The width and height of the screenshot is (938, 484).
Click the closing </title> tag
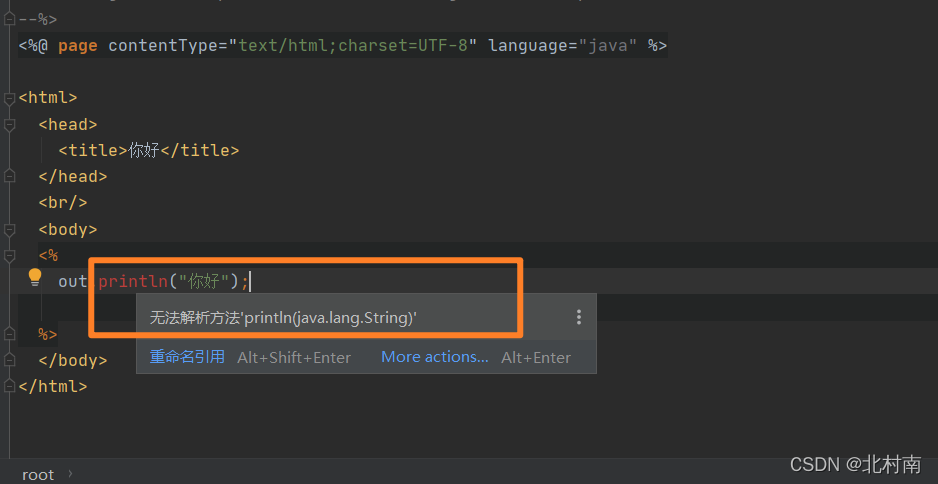coord(199,150)
